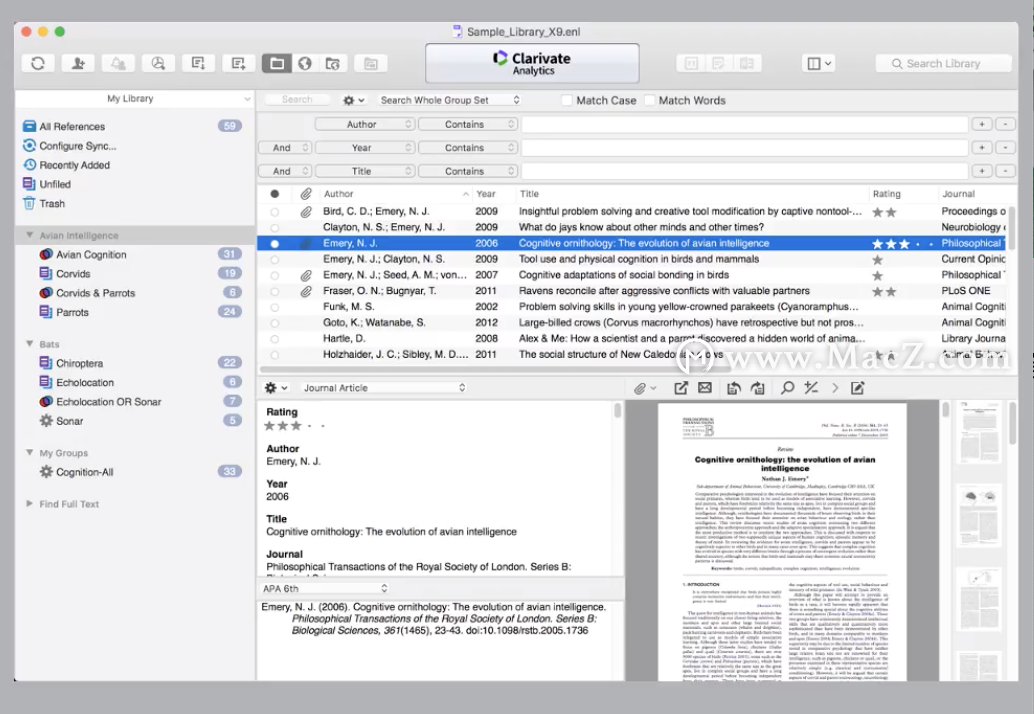This screenshot has width=1034, height=714.
Task: Click the Find Full Text toolbar icon
Action: pos(158,63)
